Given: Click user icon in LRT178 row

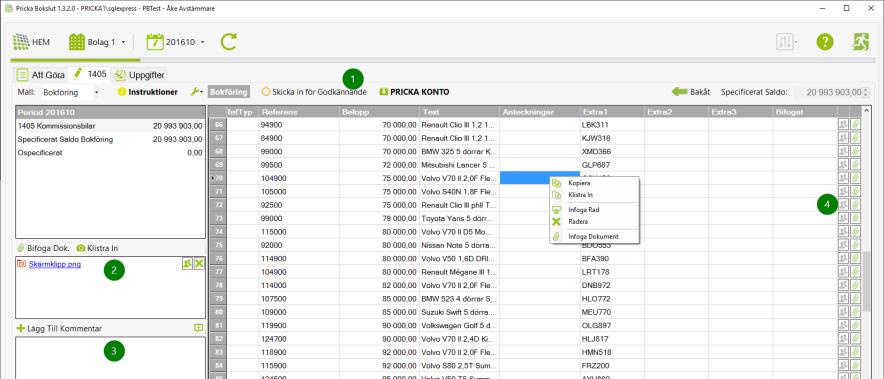Looking at the screenshot, I should [843, 272].
